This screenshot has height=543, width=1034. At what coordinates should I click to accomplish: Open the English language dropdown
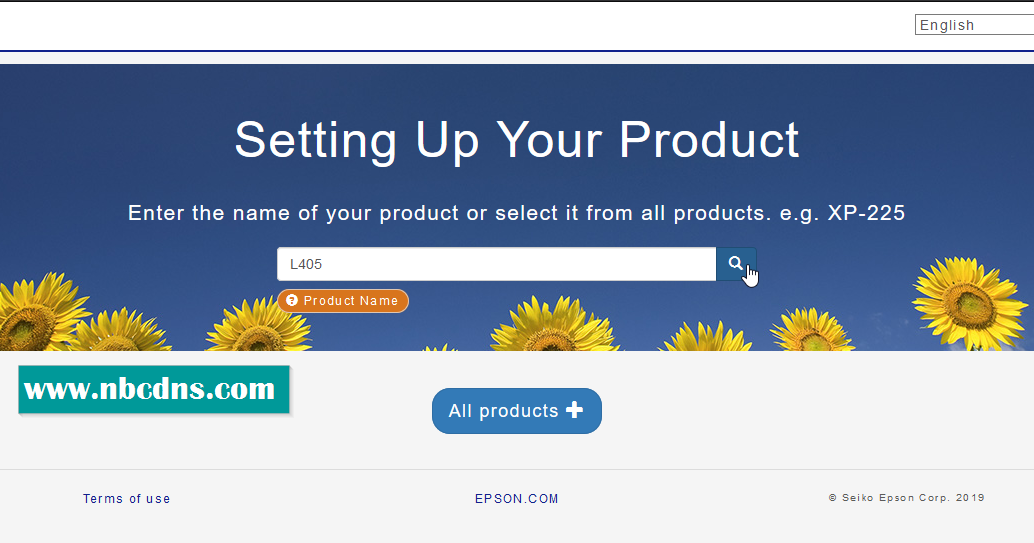(x=973, y=25)
